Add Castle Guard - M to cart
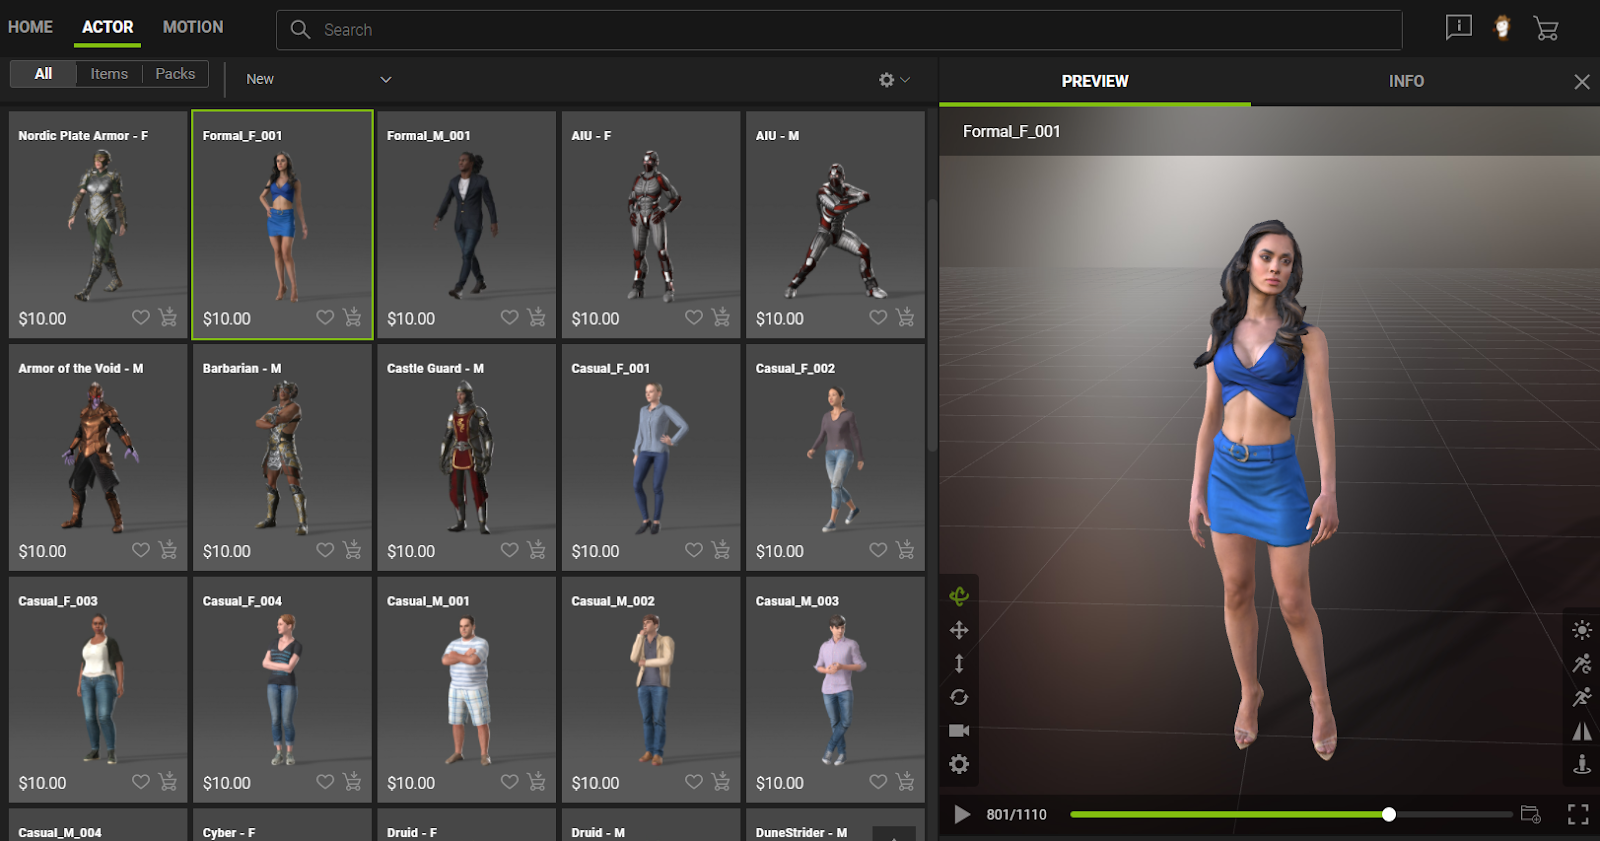The height and width of the screenshot is (841, 1600). 537,549
